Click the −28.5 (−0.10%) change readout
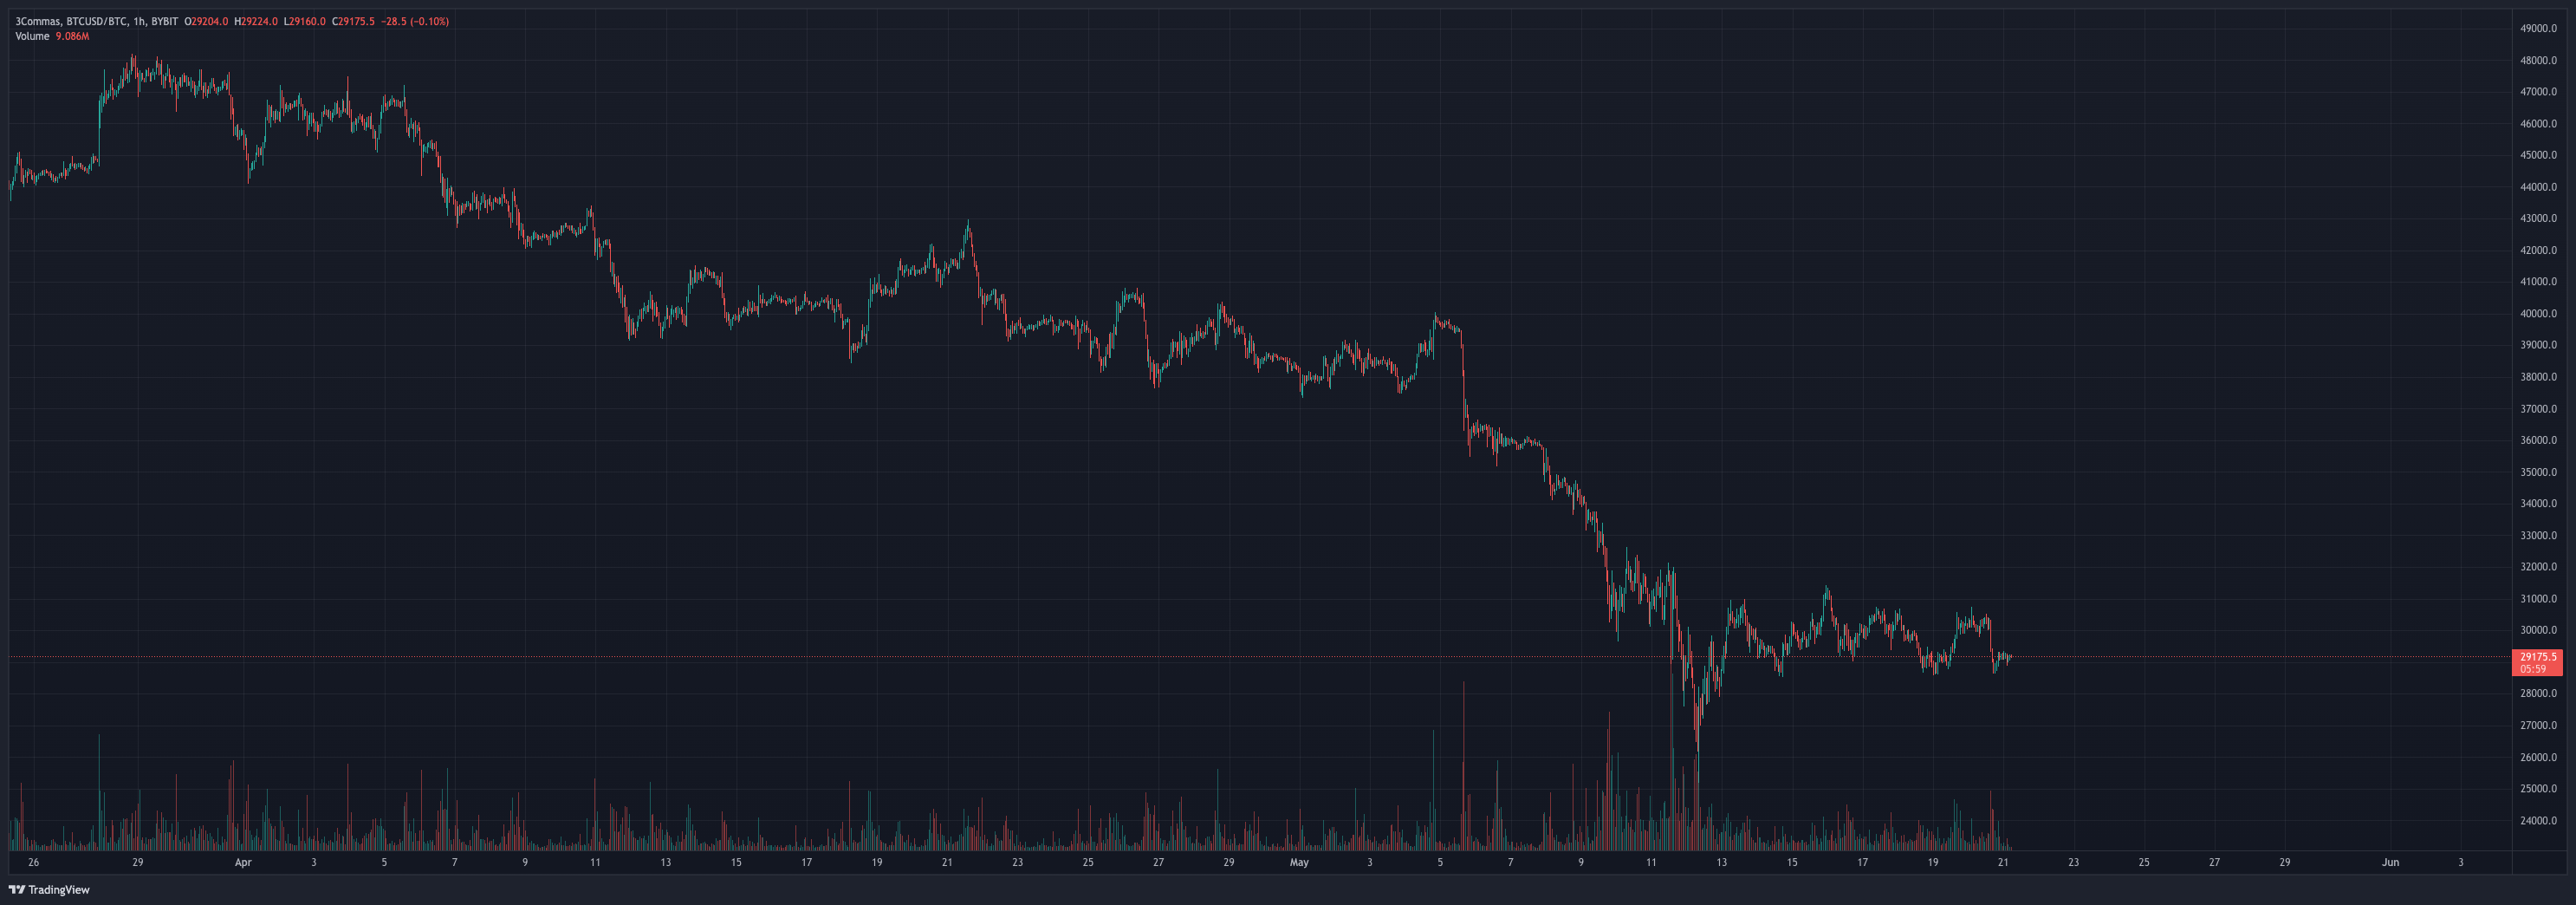 [x=415, y=21]
